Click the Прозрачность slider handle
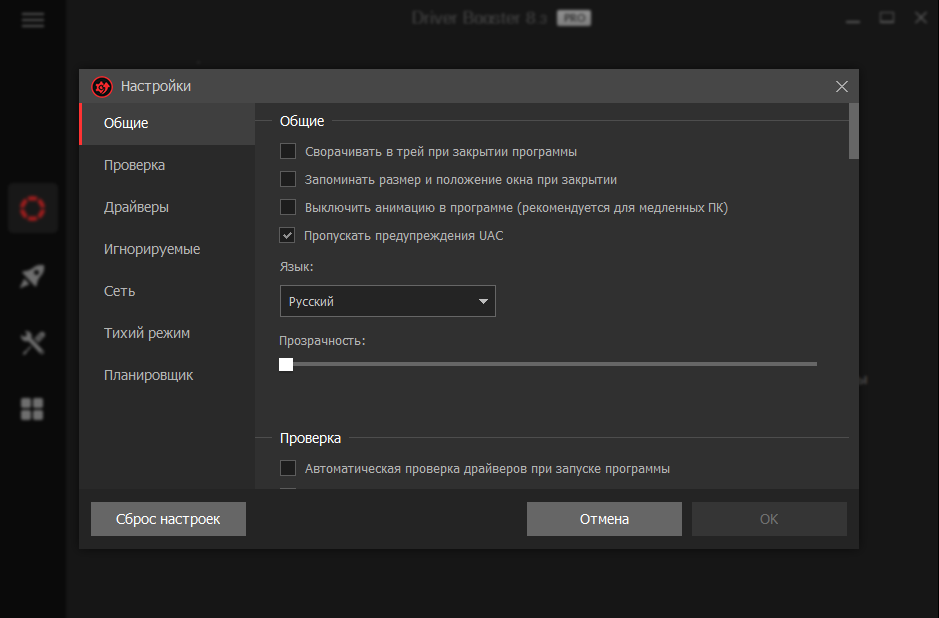This screenshot has width=939, height=618. 286,364
